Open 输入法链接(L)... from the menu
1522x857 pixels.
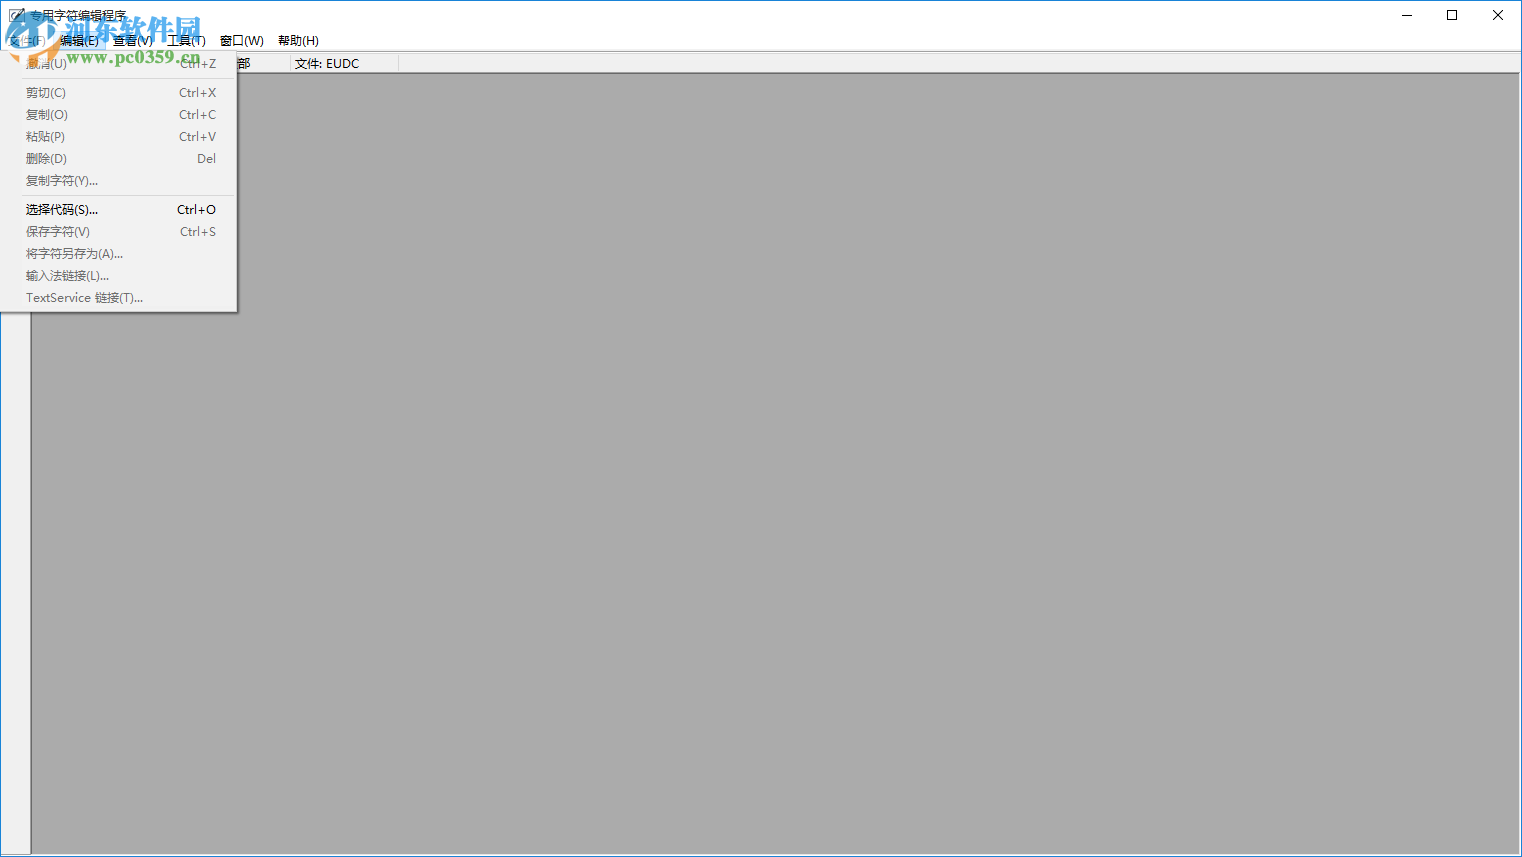pyautogui.click(x=119, y=276)
